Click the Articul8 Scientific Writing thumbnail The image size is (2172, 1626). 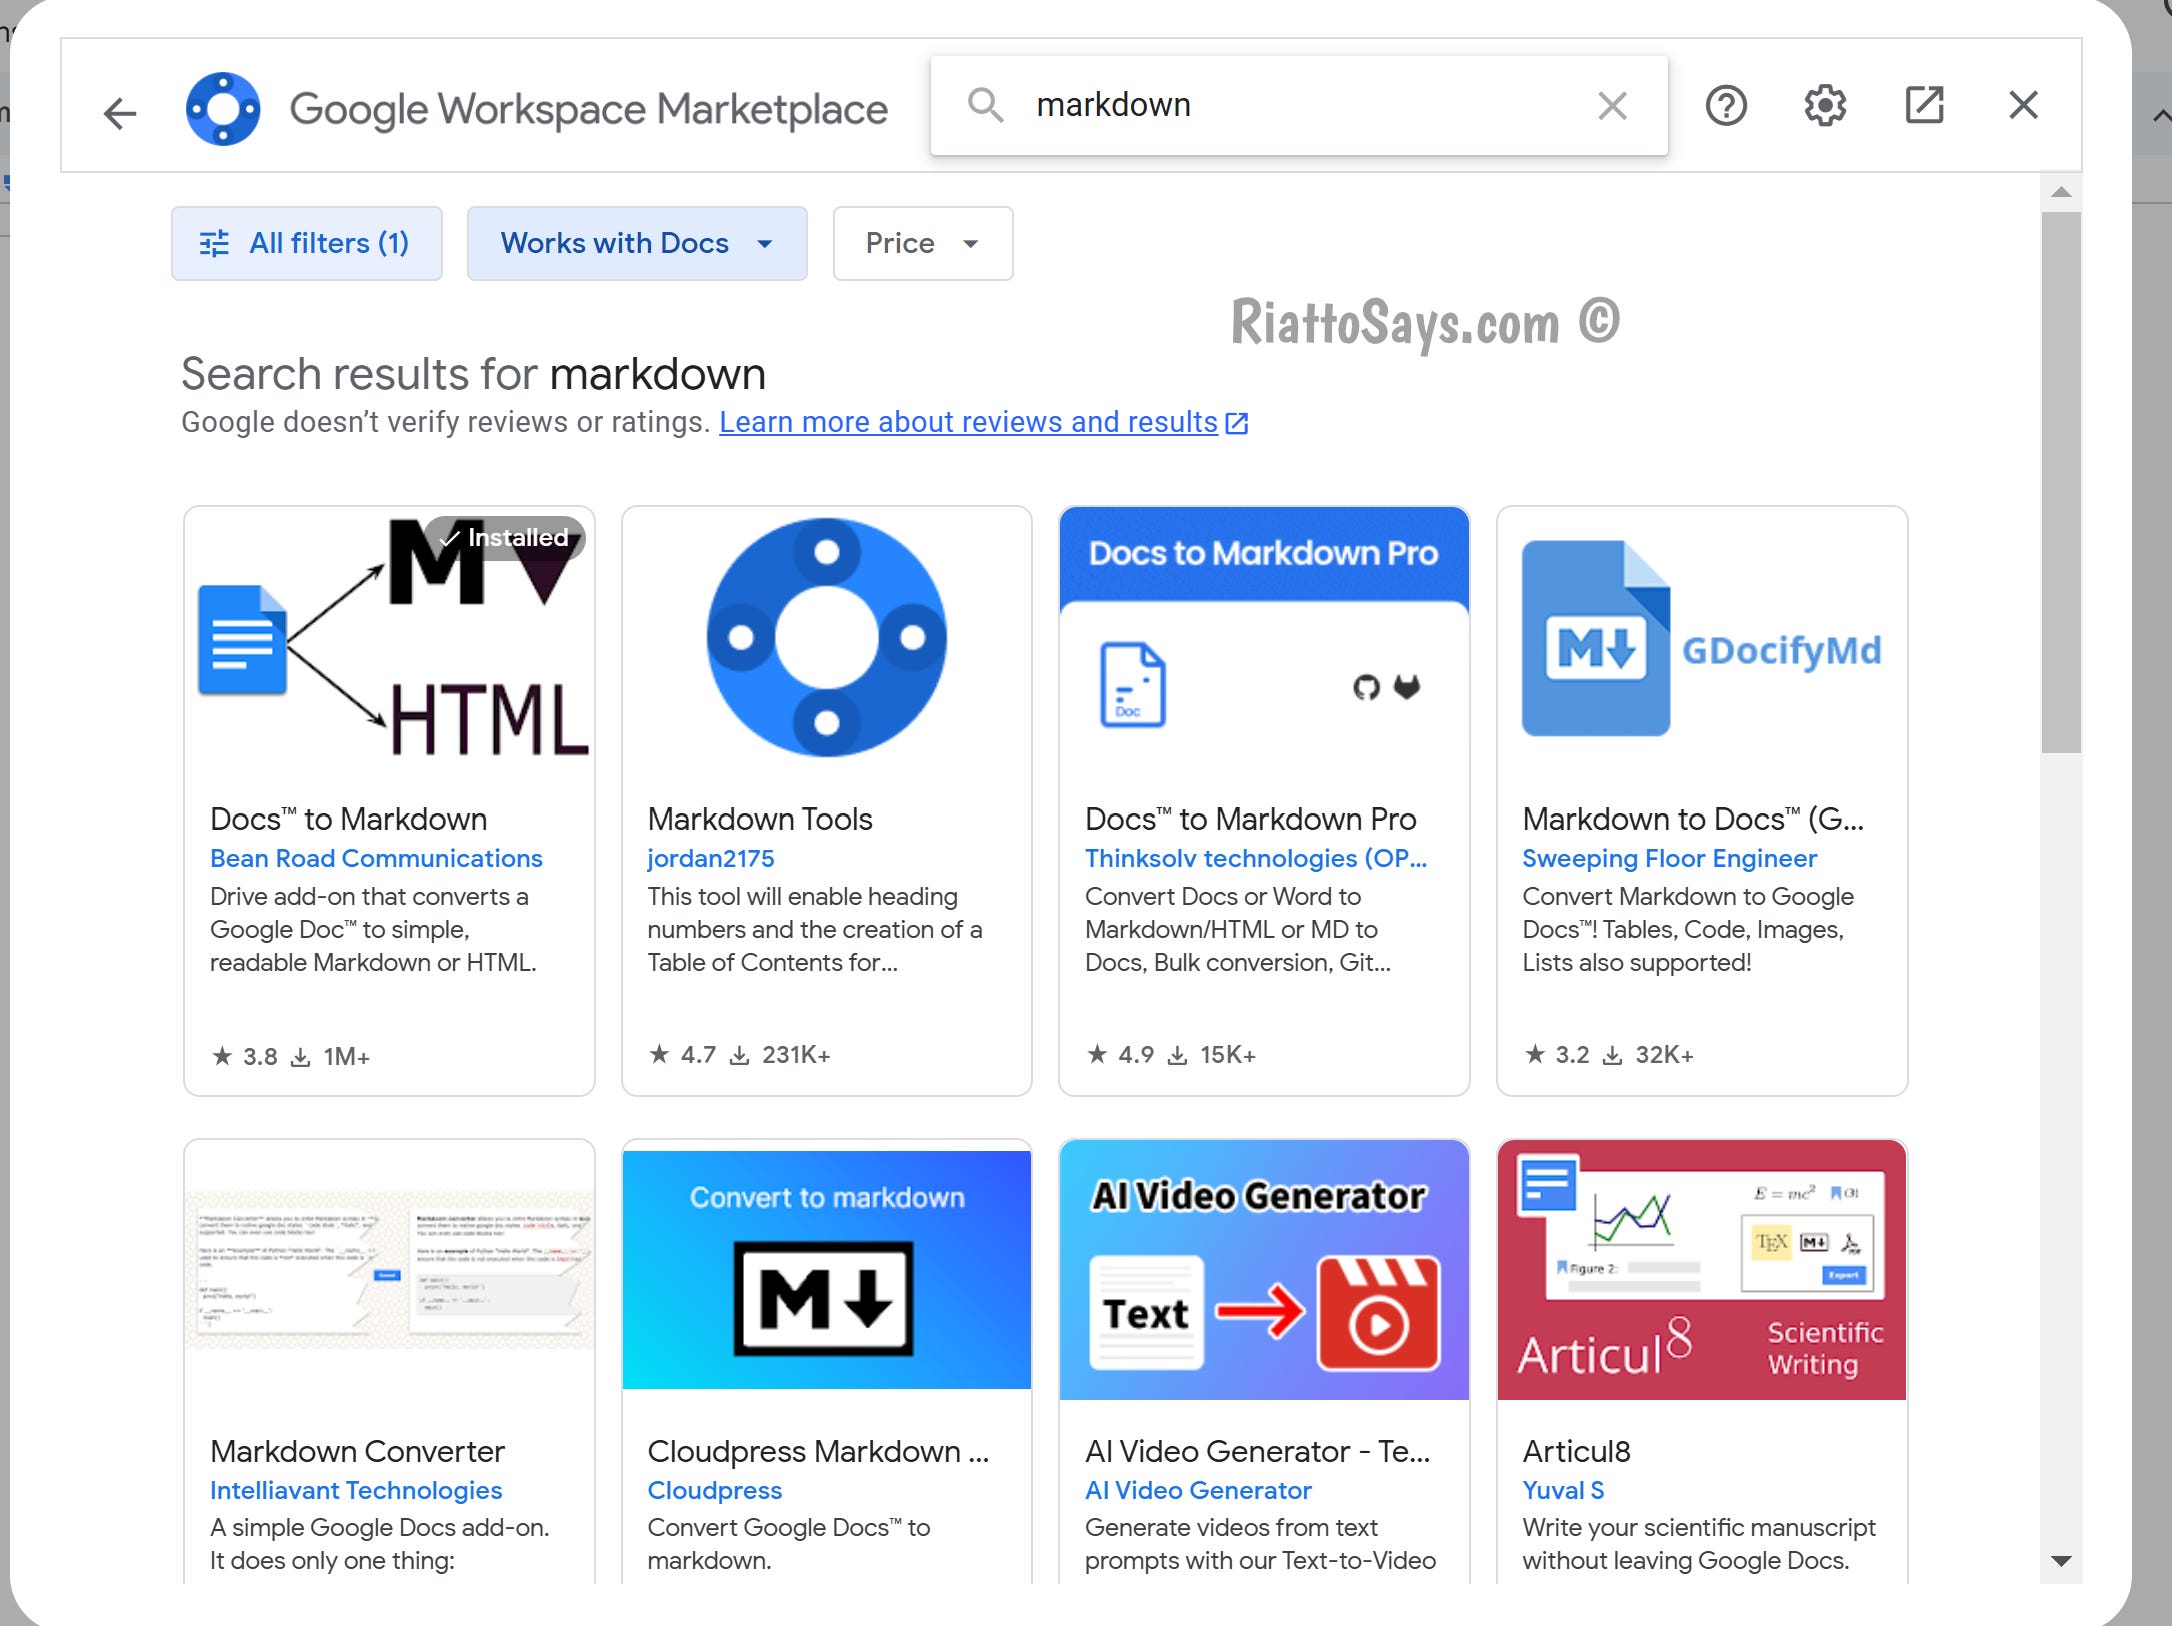pyautogui.click(x=1701, y=1270)
